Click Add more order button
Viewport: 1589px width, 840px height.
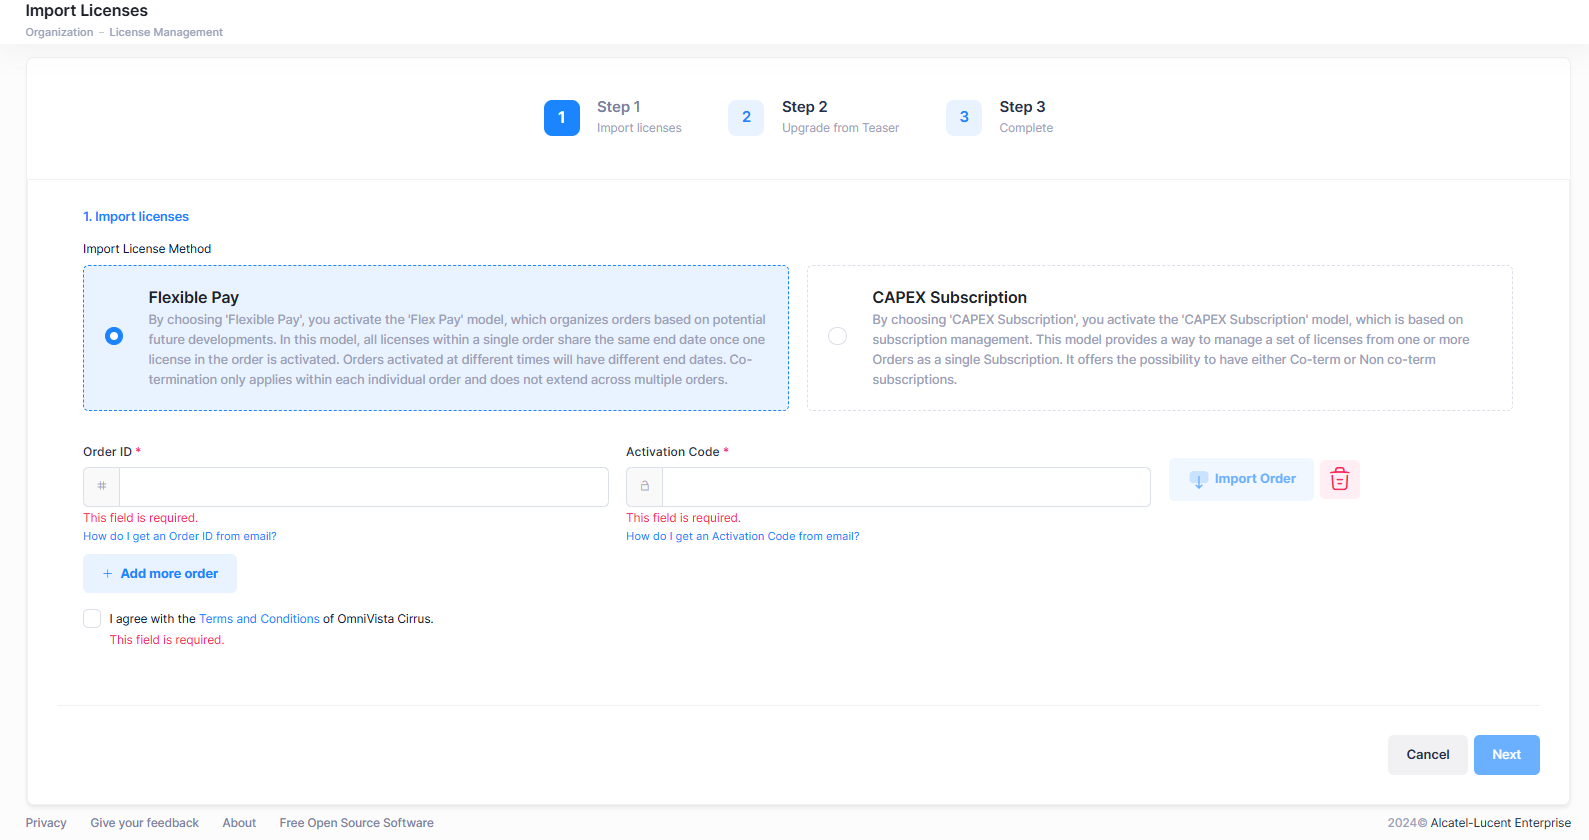tap(160, 574)
